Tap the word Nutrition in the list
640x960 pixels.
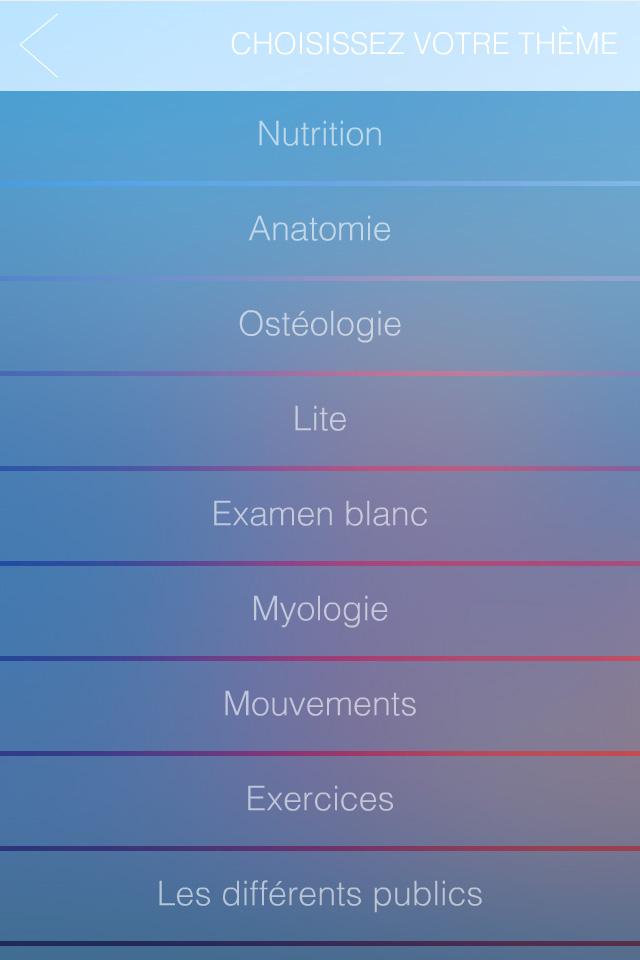320,133
